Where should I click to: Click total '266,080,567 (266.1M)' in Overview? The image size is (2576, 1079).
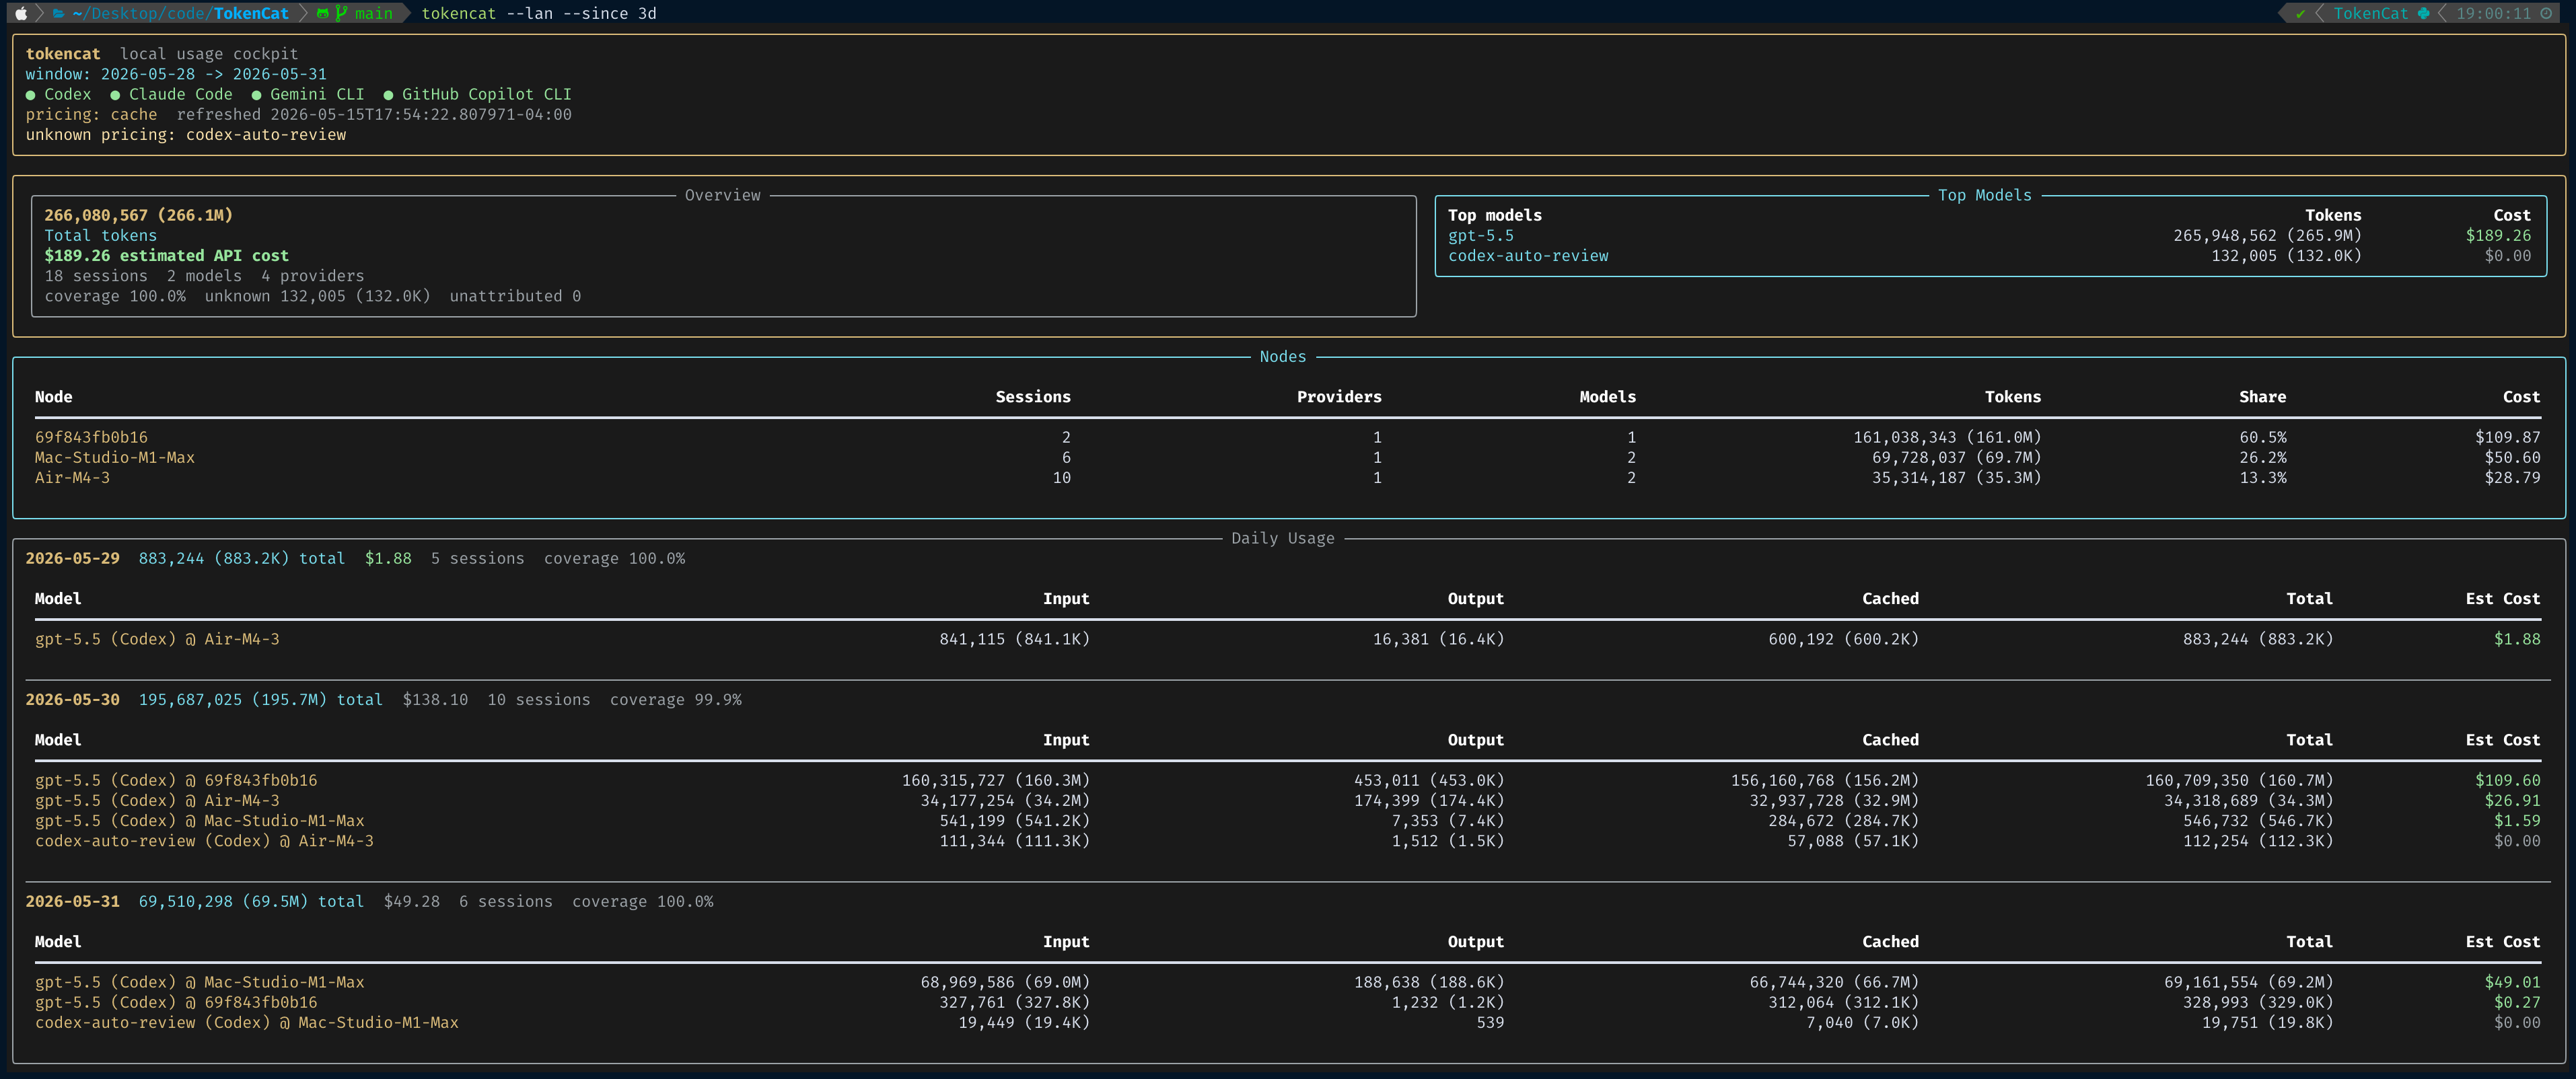(138, 215)
